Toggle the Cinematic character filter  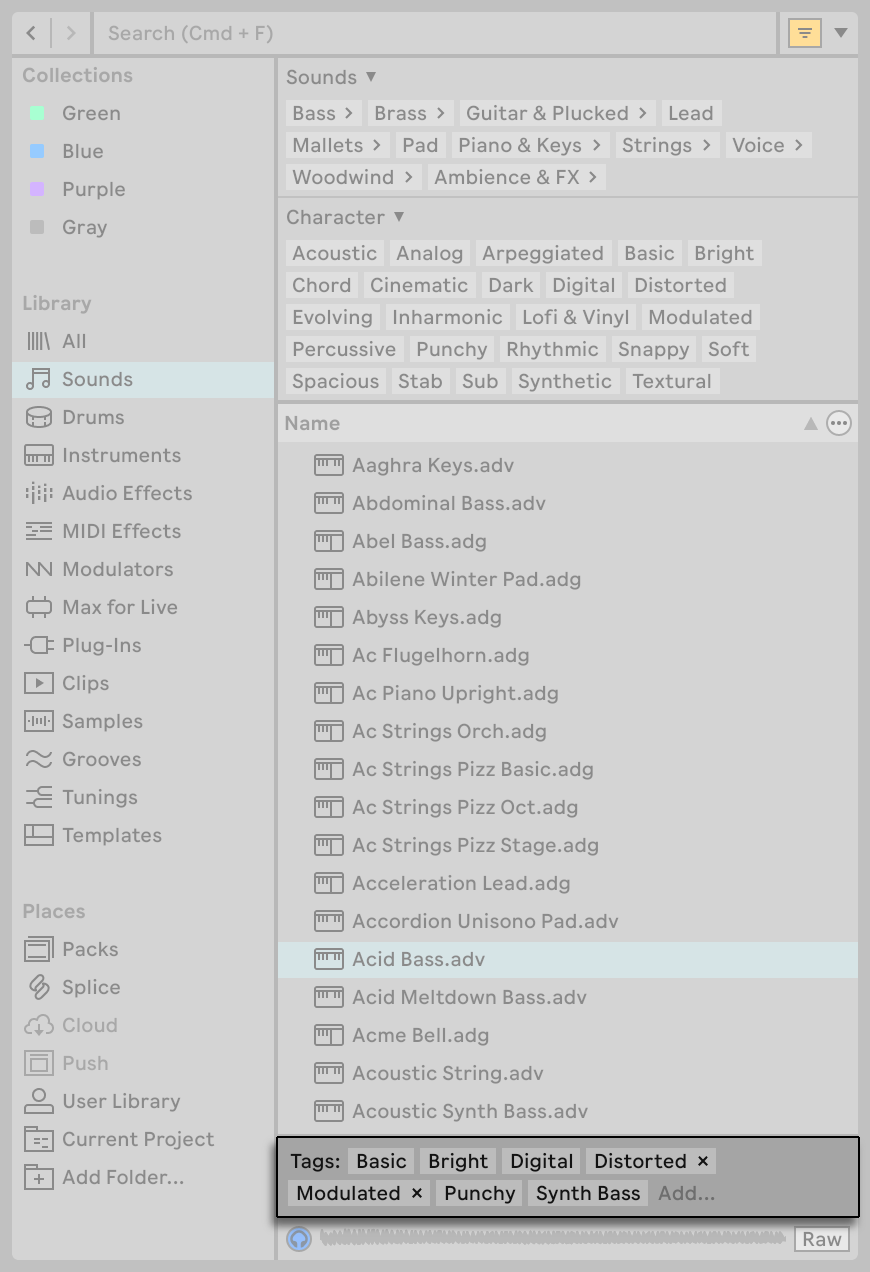click(x=419, y=285)
